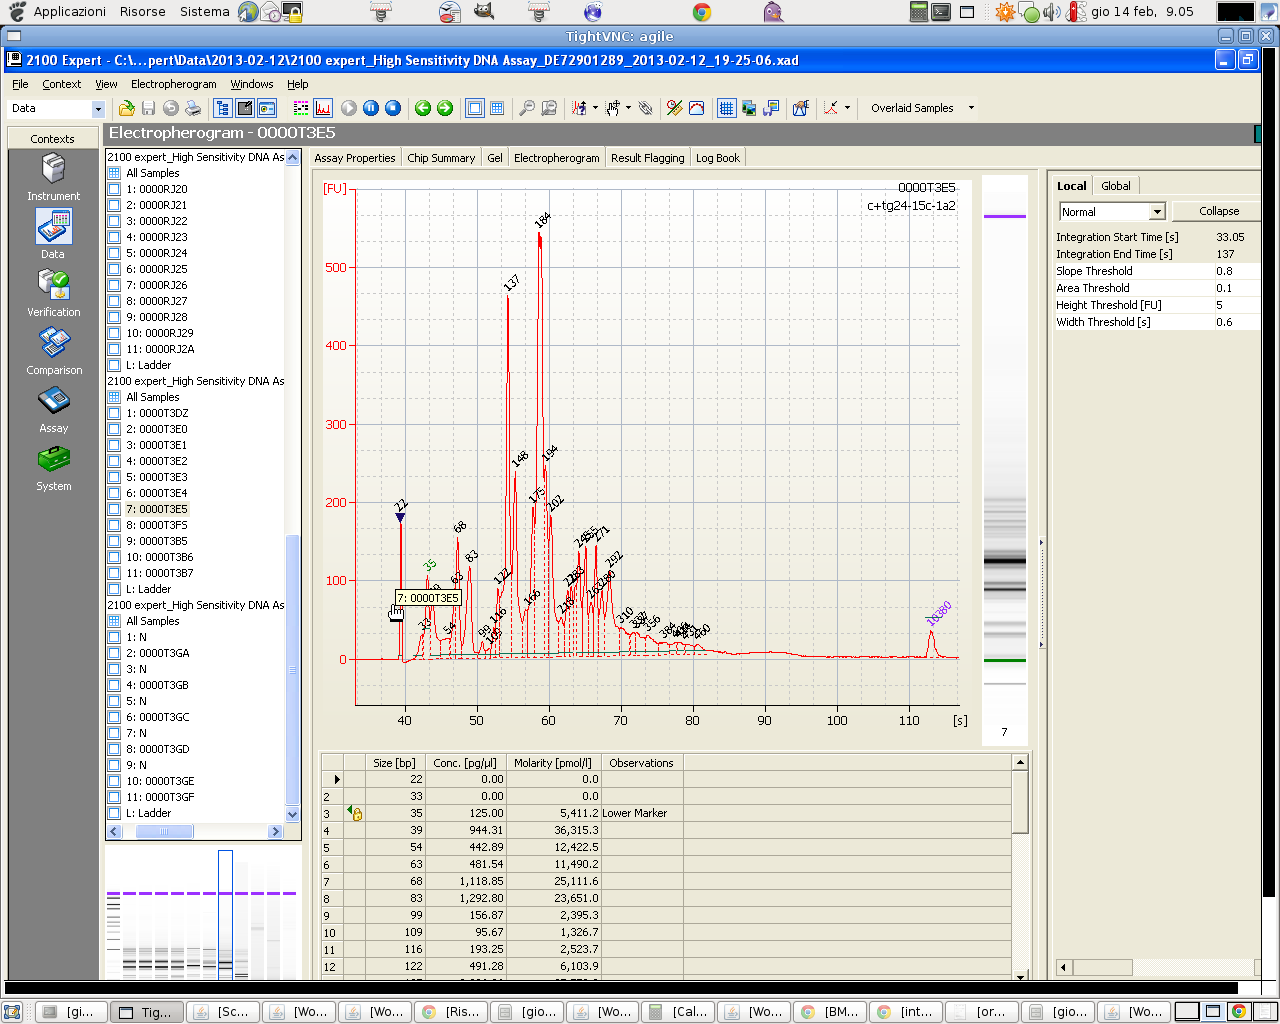Switch to gel view toolbar icon
This screenshot has height=1024, width=1280.
click(300, 108)
